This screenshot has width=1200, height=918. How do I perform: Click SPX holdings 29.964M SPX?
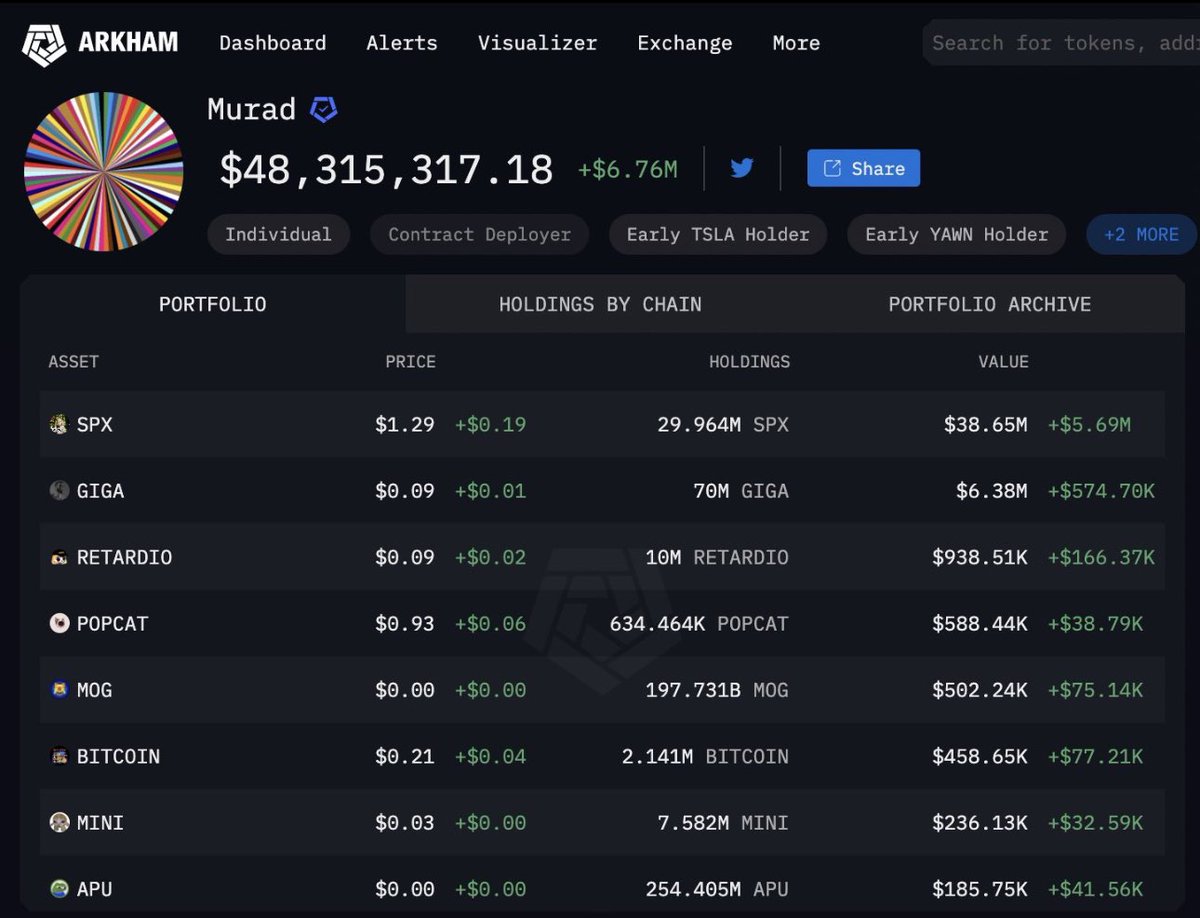click(x=723, y=424)
